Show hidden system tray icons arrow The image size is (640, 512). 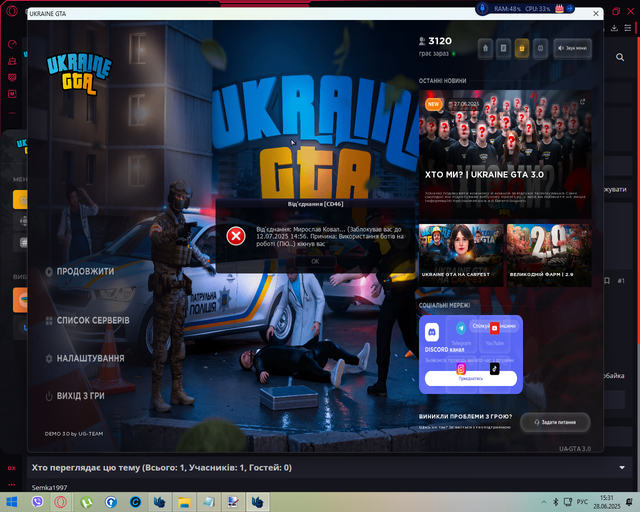click(544, 502)
